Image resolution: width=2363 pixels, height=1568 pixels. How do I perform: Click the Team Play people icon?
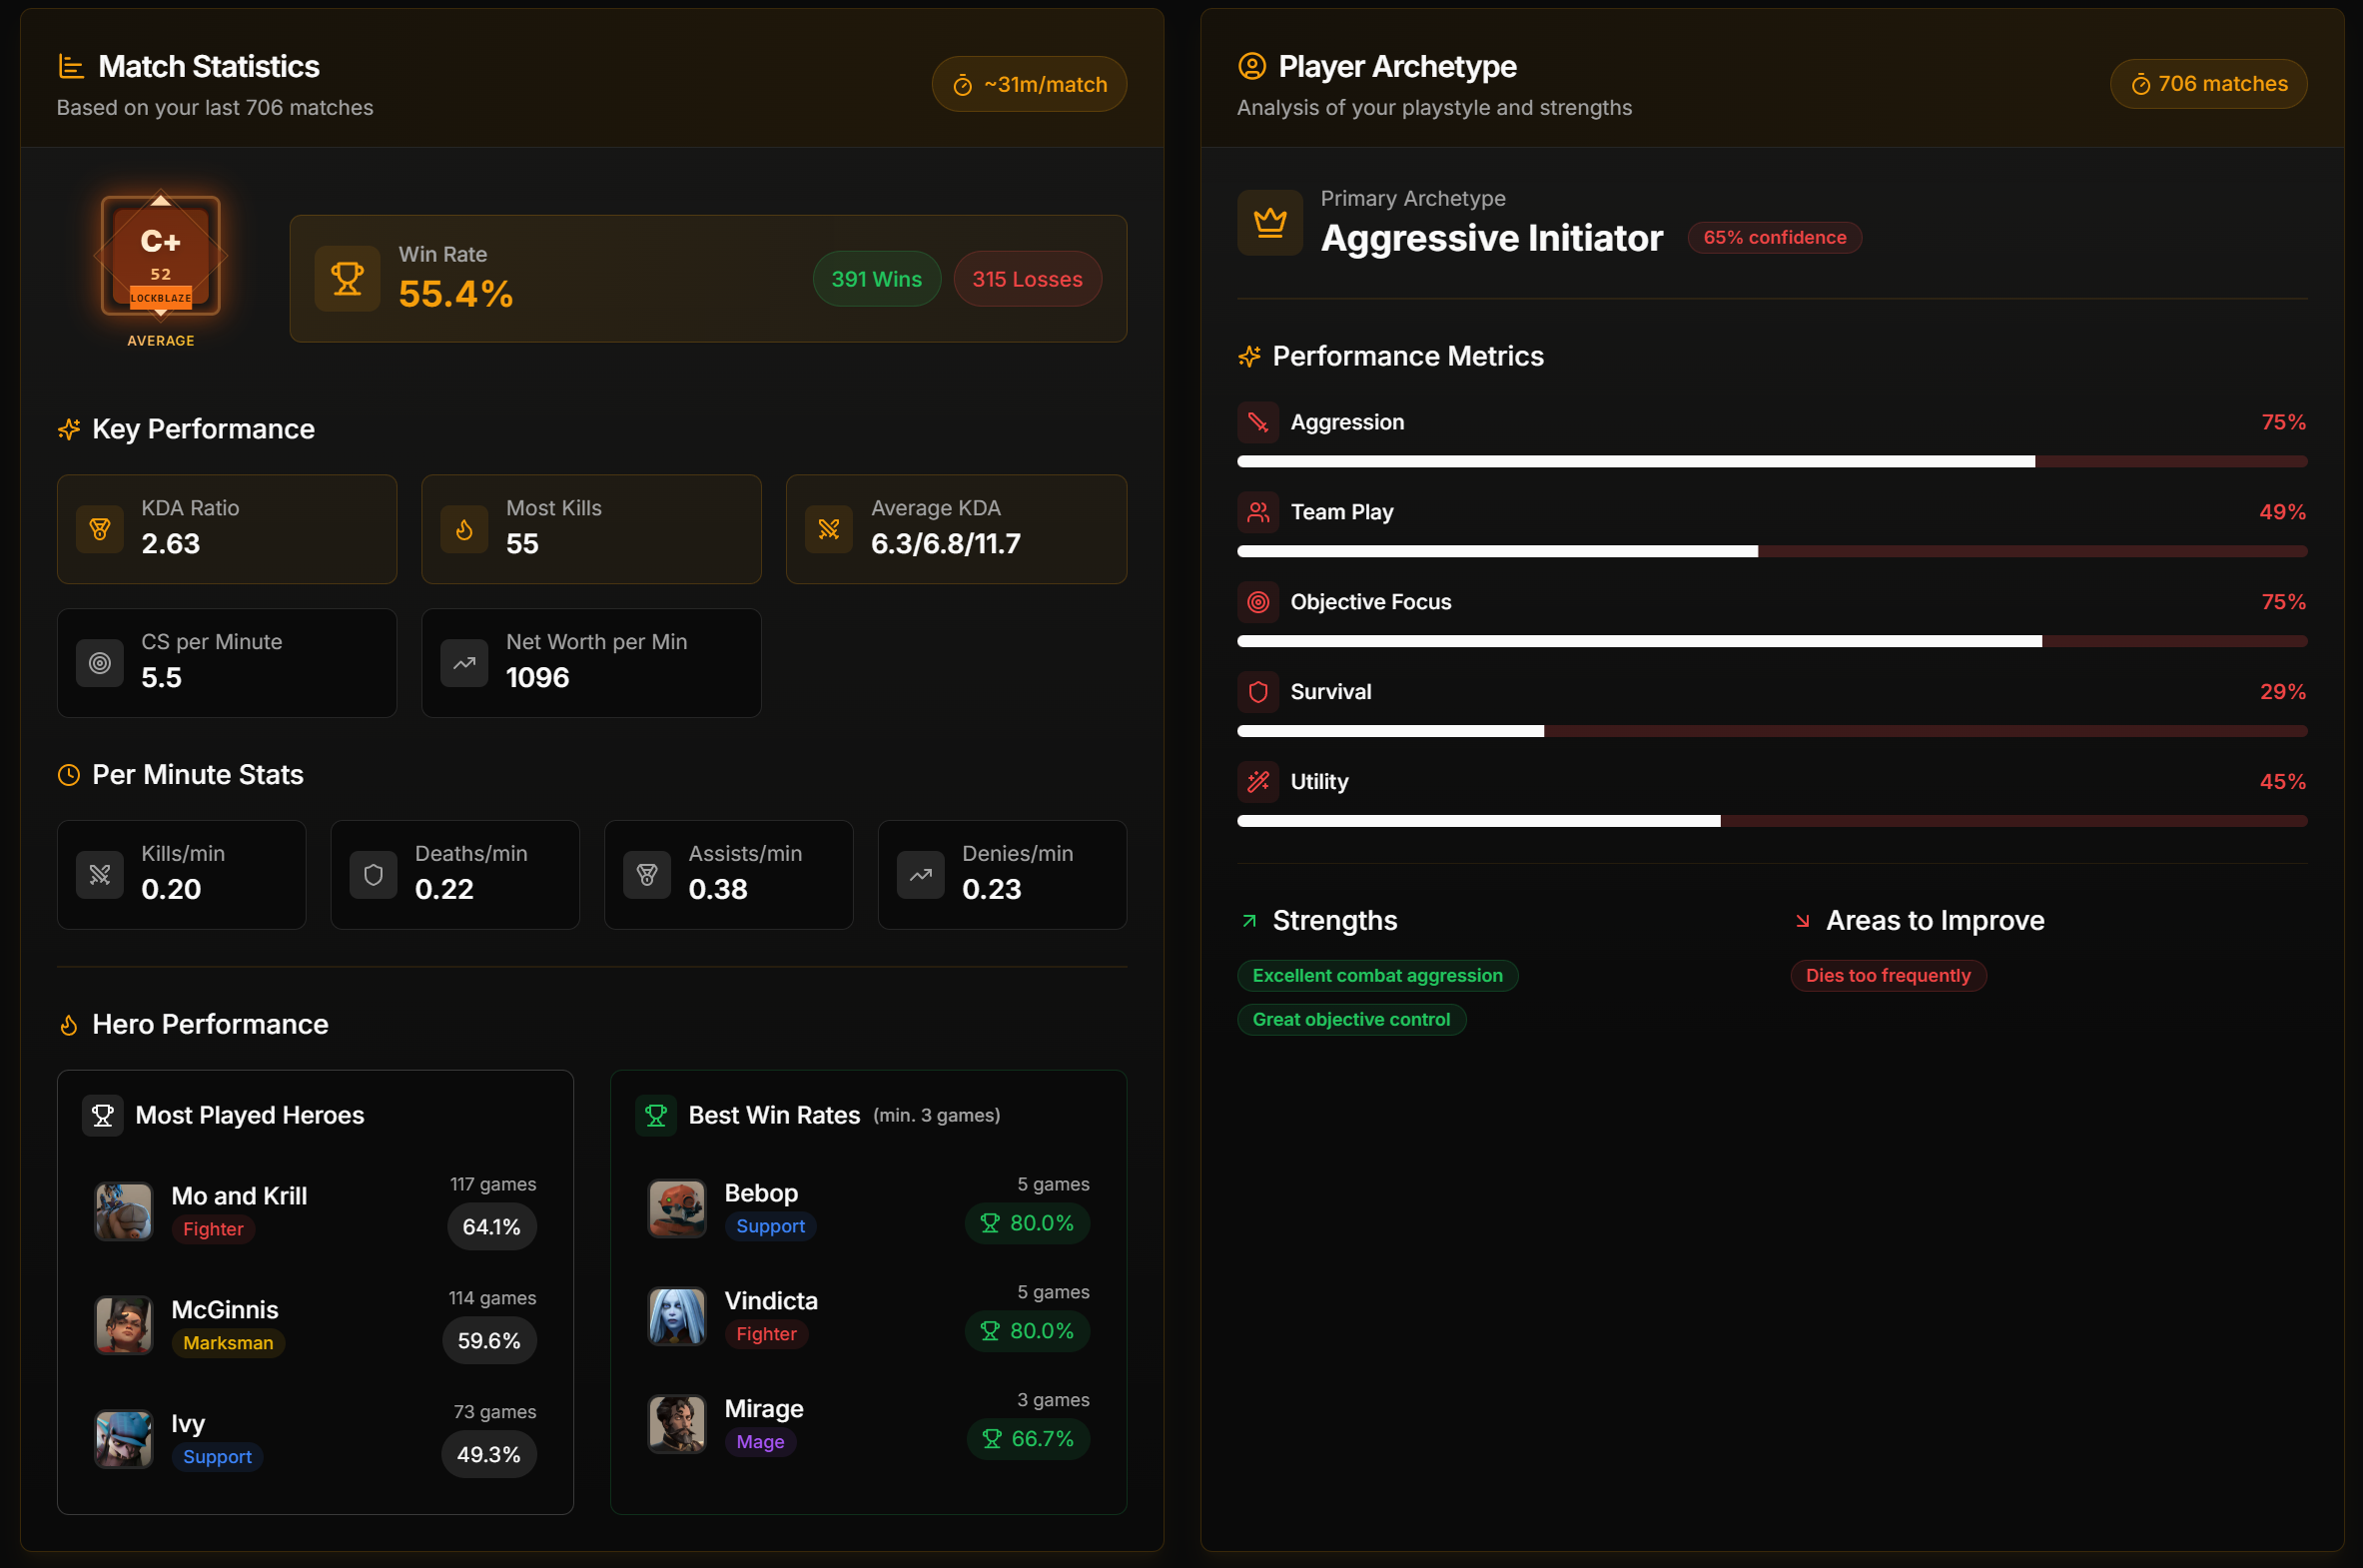(1258, 512)
